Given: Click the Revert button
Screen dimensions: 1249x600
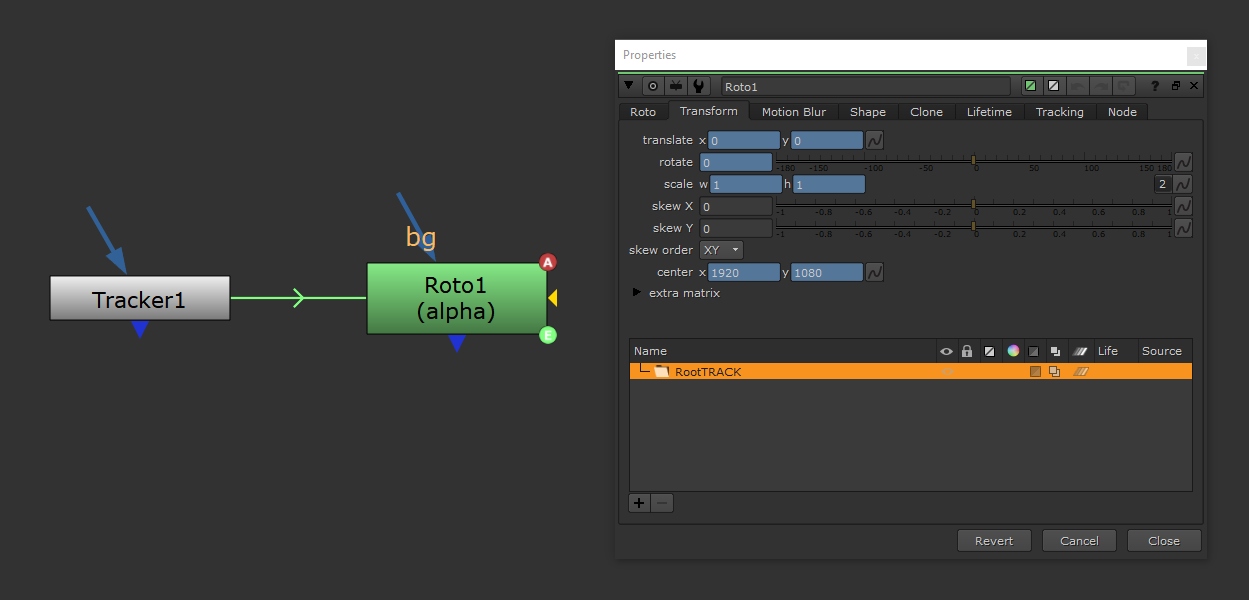Looking at the screenshot, I should click(994, 540).
